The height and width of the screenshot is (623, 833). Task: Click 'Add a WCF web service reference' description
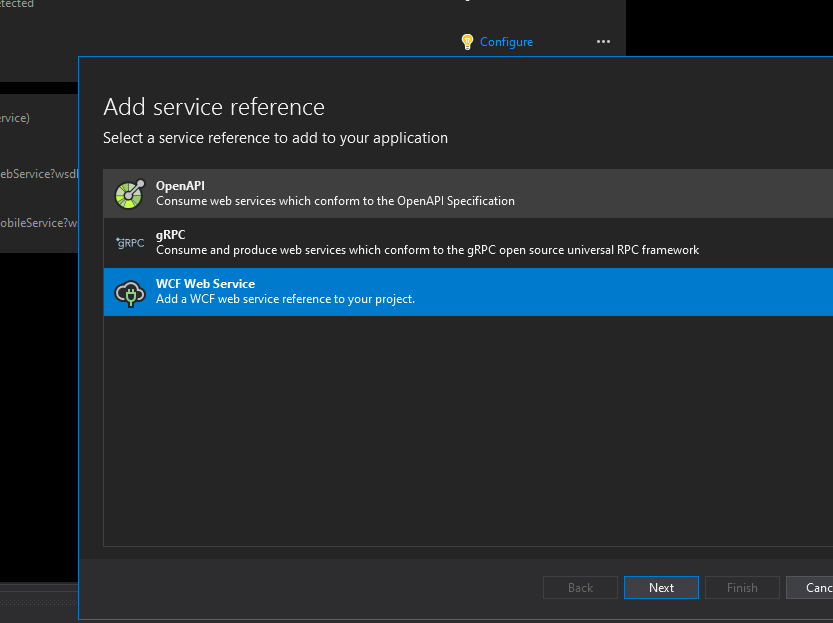285,299
